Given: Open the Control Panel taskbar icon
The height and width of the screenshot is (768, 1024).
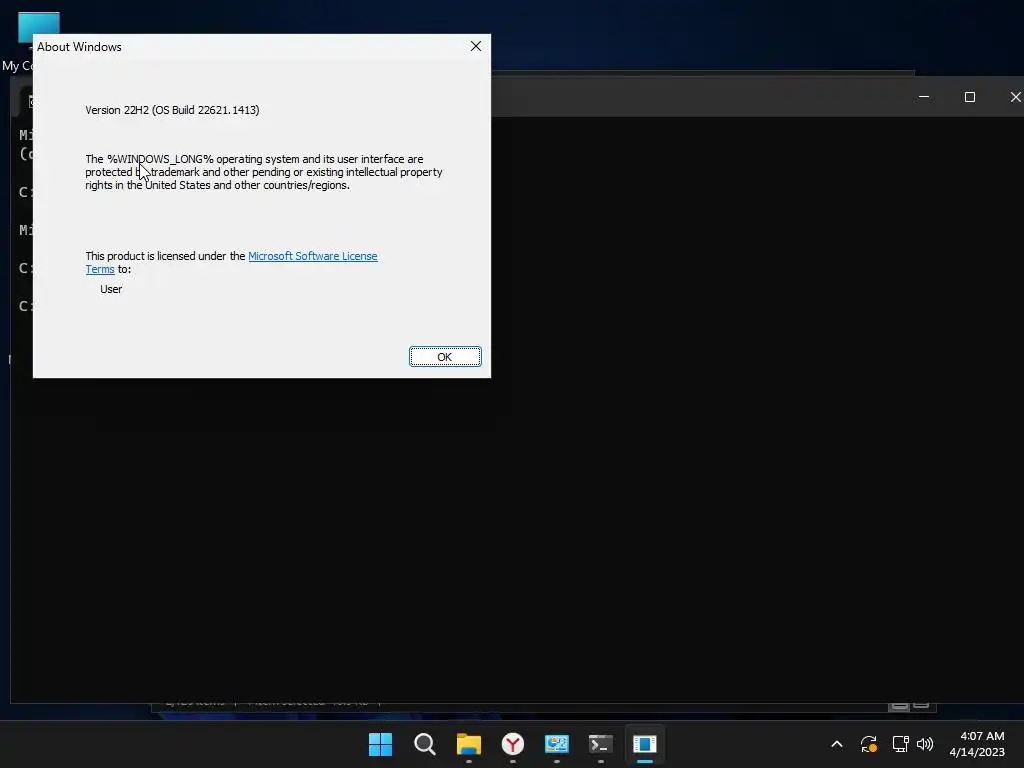Looking at the screenshot, I should coord(556,744).
